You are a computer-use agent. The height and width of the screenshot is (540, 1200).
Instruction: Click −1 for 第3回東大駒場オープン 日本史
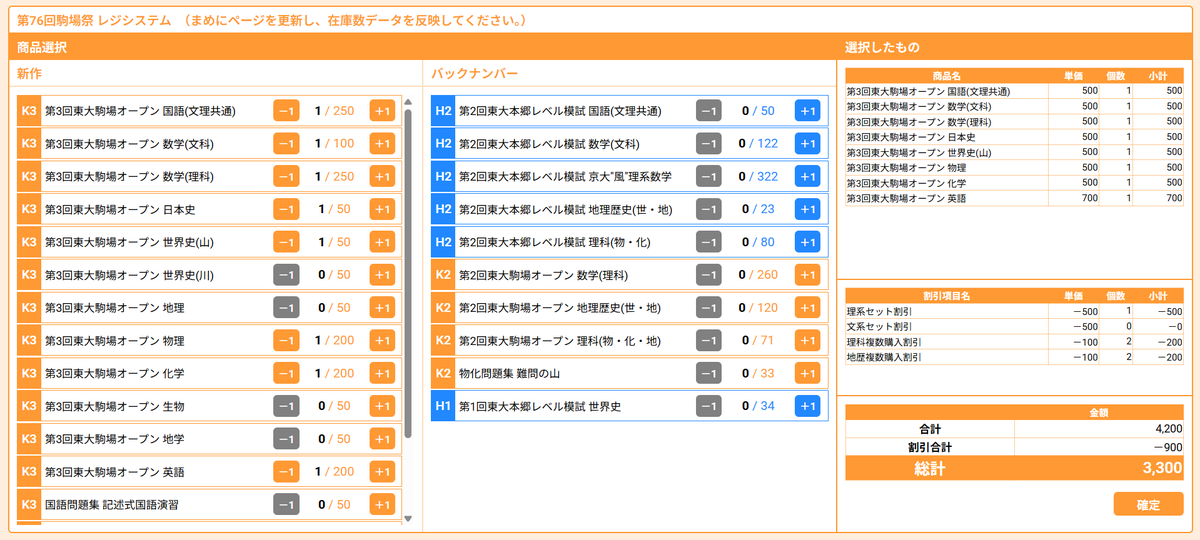pyautogui.click(x=286, y=209)
